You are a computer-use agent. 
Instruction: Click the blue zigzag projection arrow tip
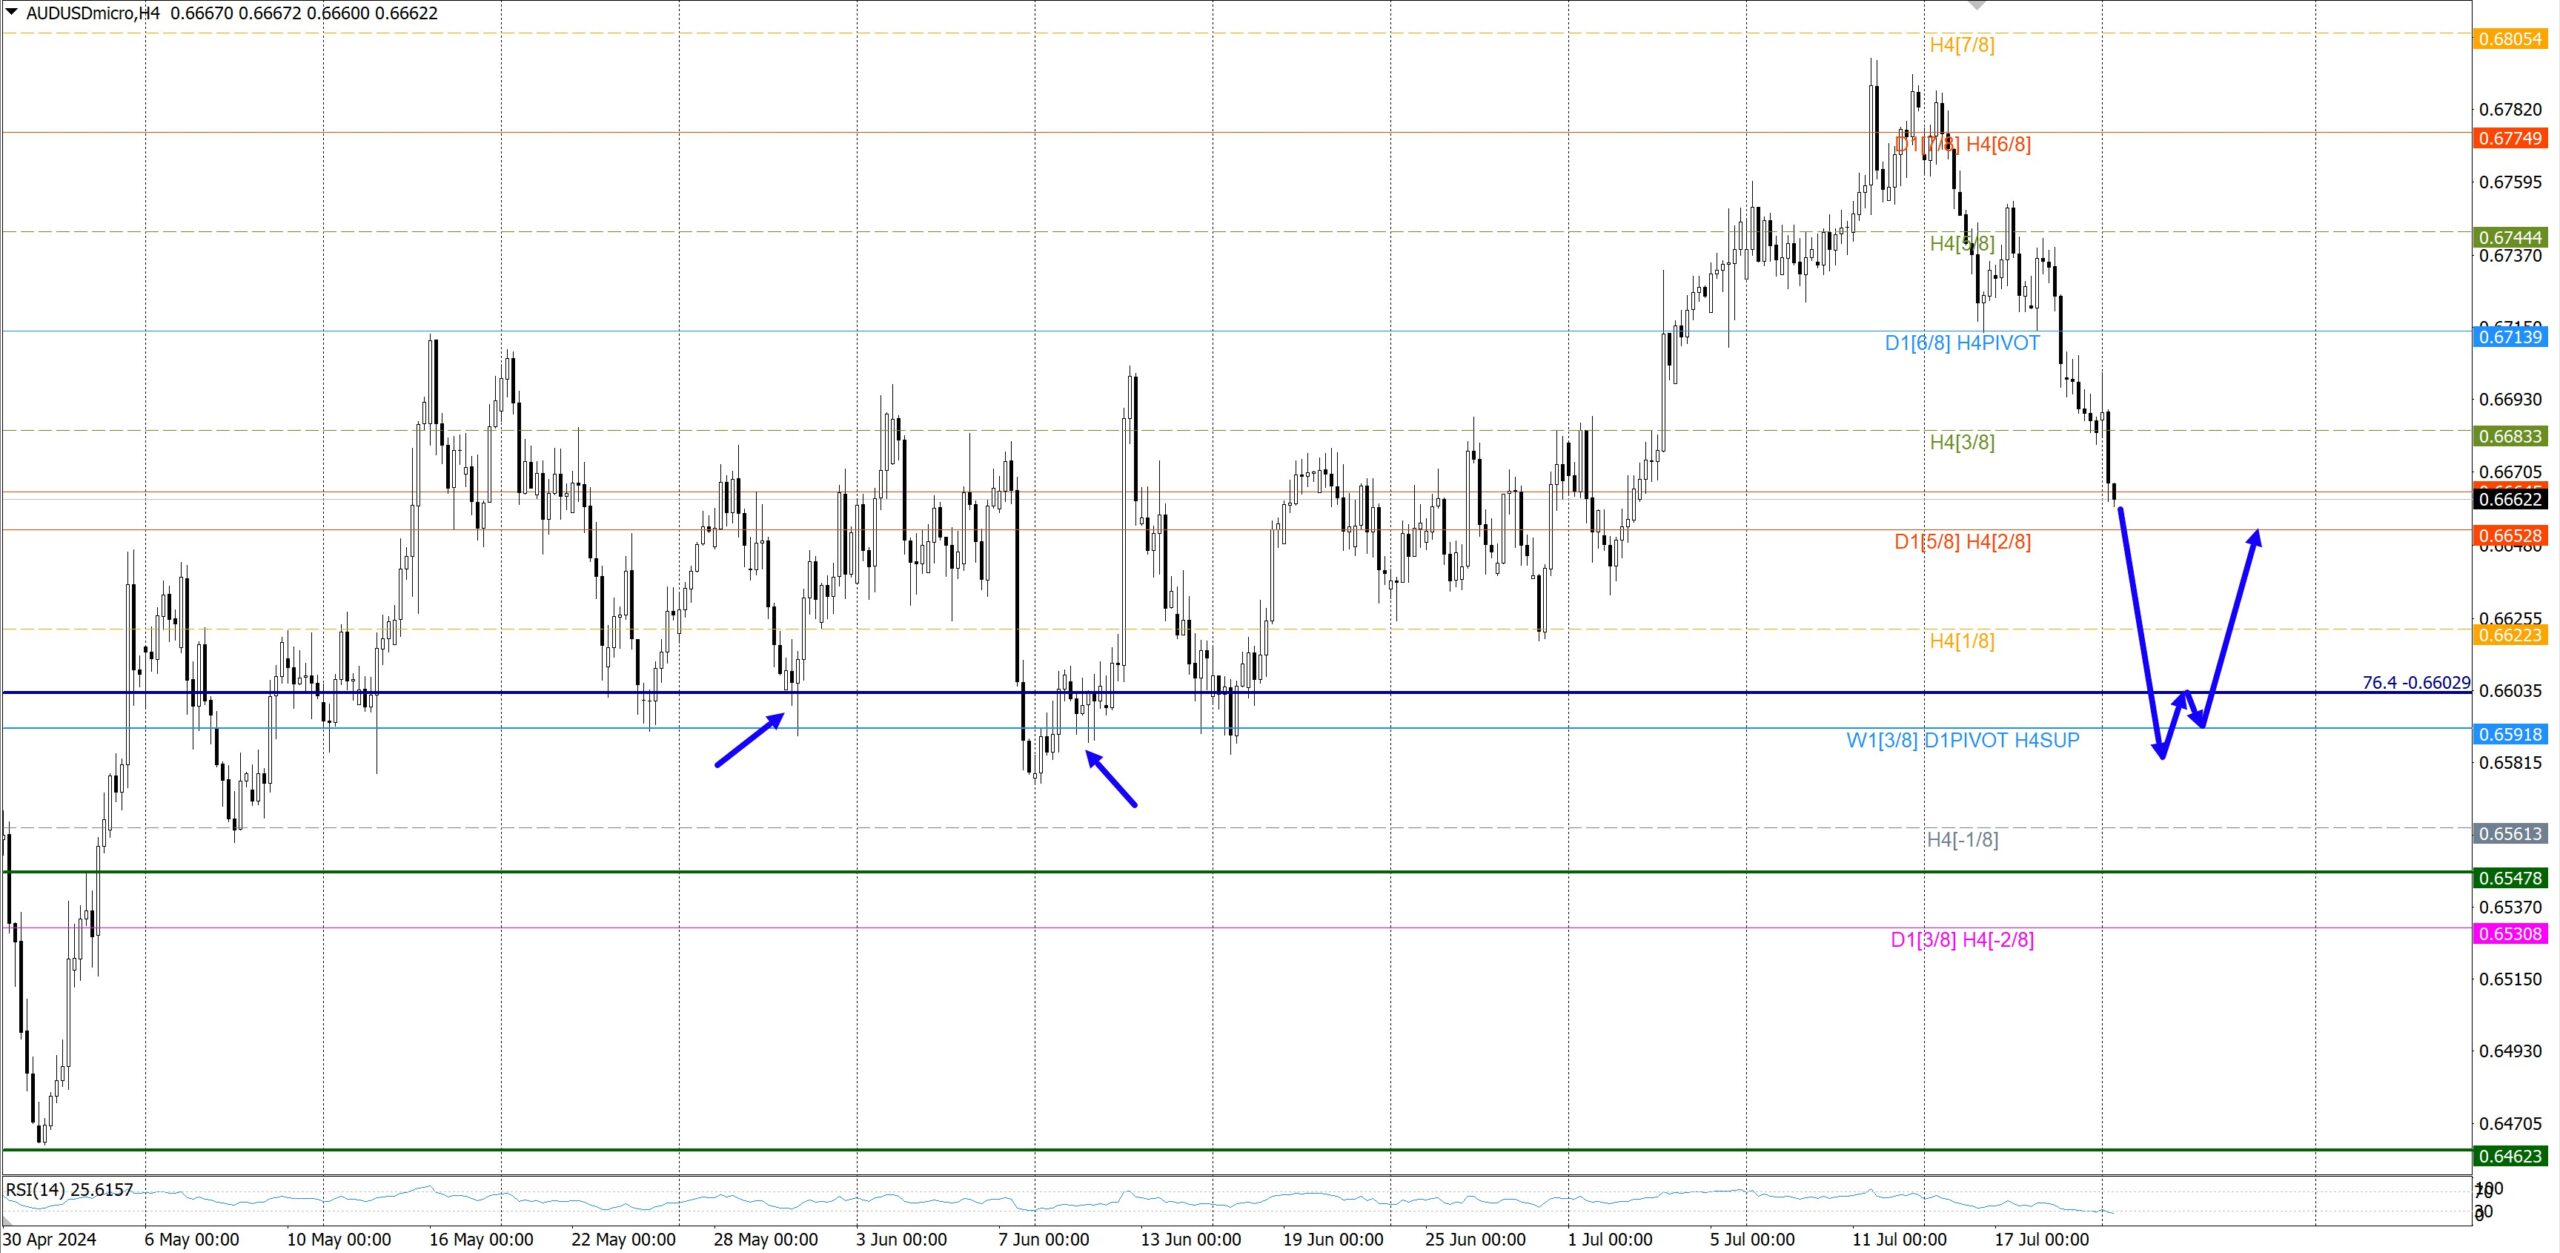tap(2254, 535)
